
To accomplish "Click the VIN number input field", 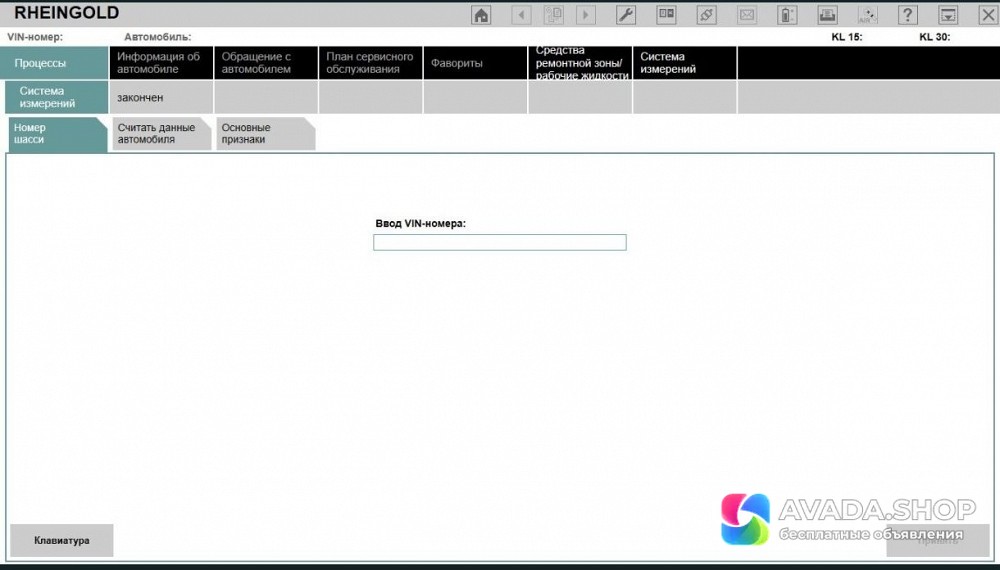I will point(499,242).
